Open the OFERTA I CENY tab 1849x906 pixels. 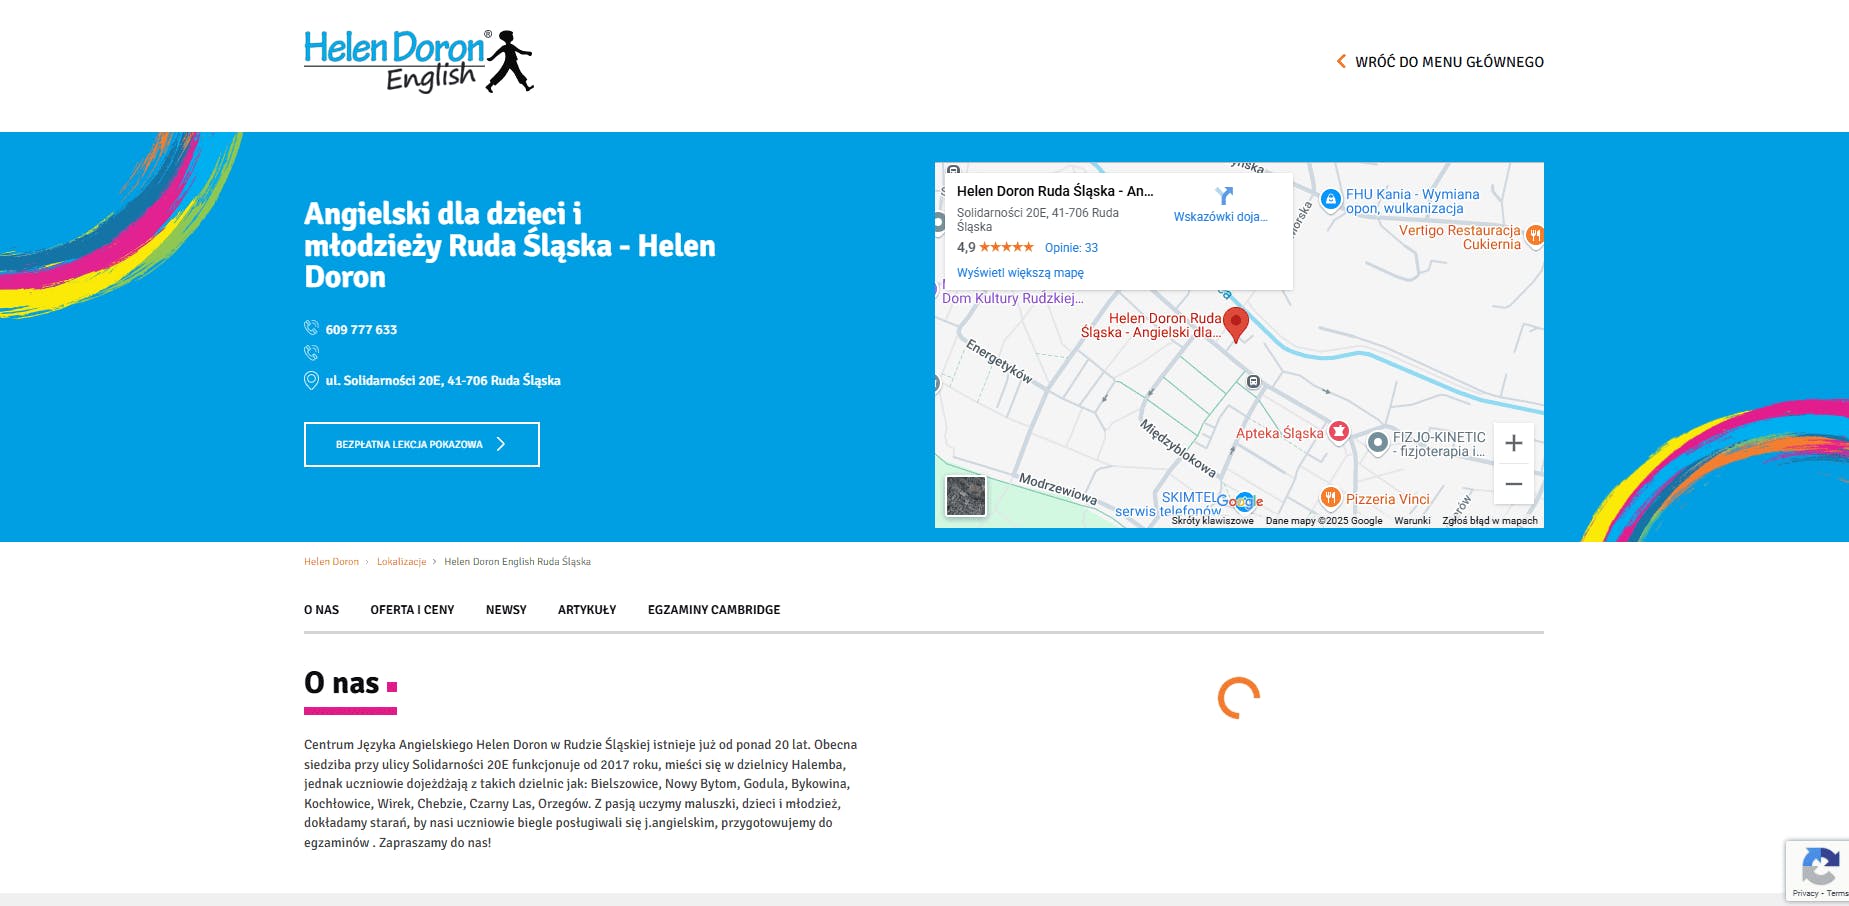click(412, 610)
